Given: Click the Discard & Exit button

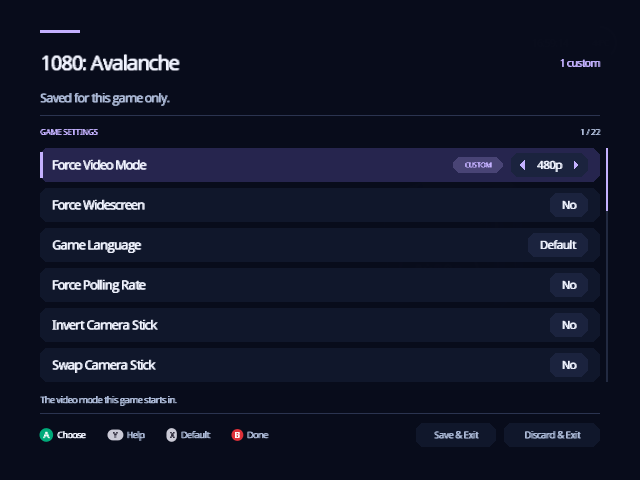Looking at the screenshot, I should point(552,435).
